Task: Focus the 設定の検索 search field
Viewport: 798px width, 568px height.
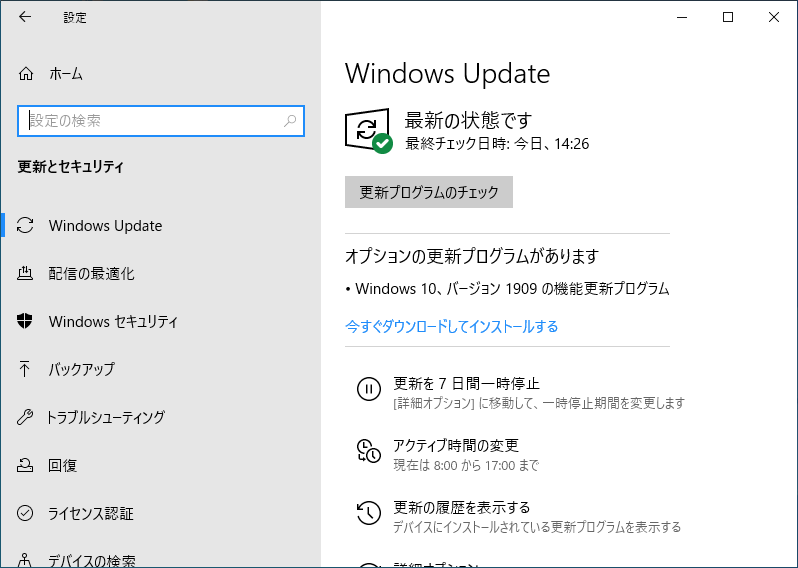Action: coord(161,121)
